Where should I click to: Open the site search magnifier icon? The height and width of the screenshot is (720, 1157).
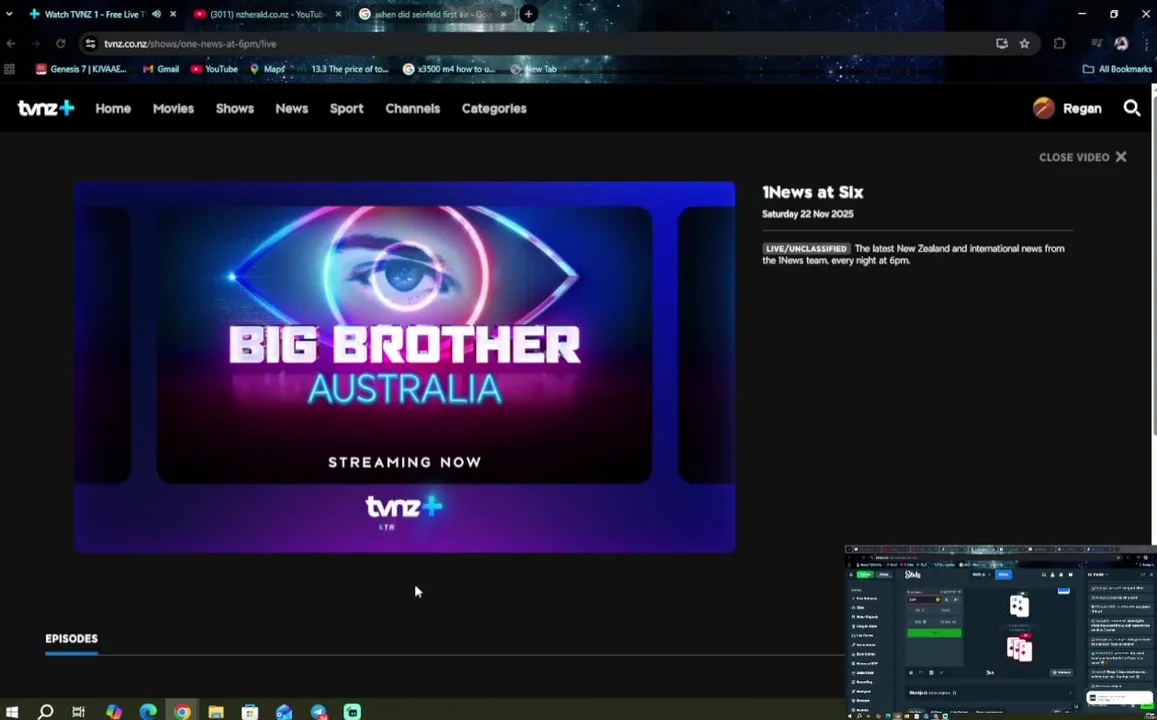point(1132,108)
